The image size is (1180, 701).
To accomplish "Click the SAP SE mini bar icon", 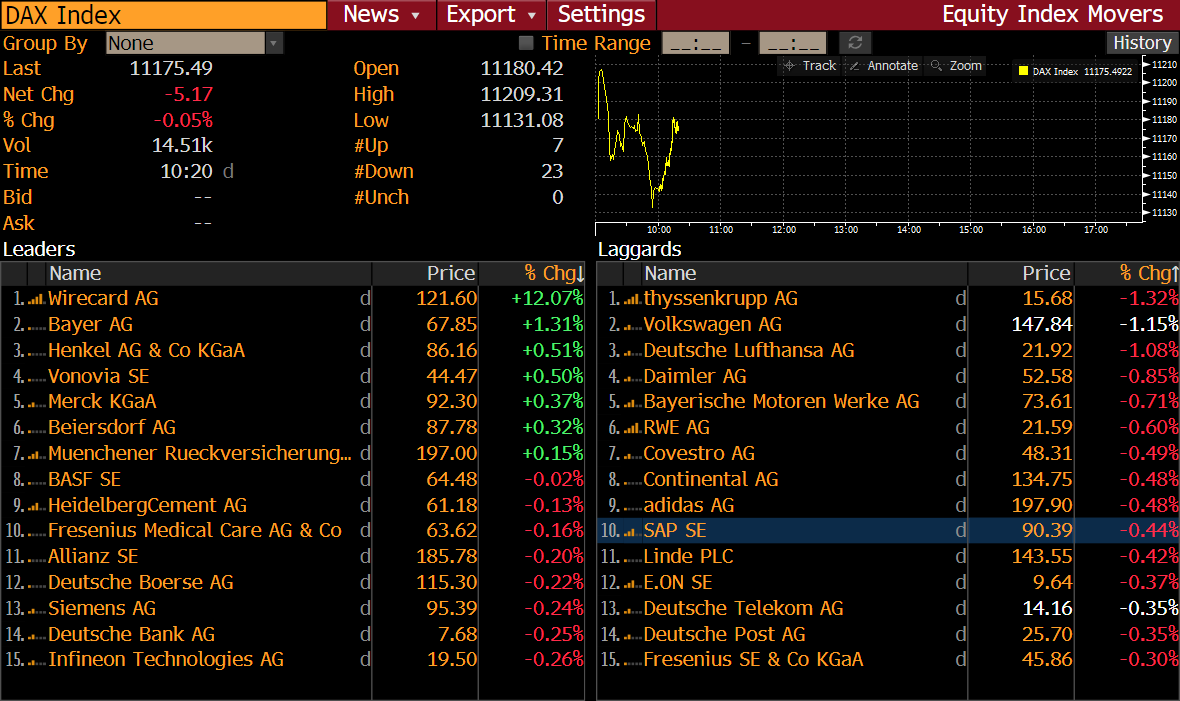I will [631, 532].
